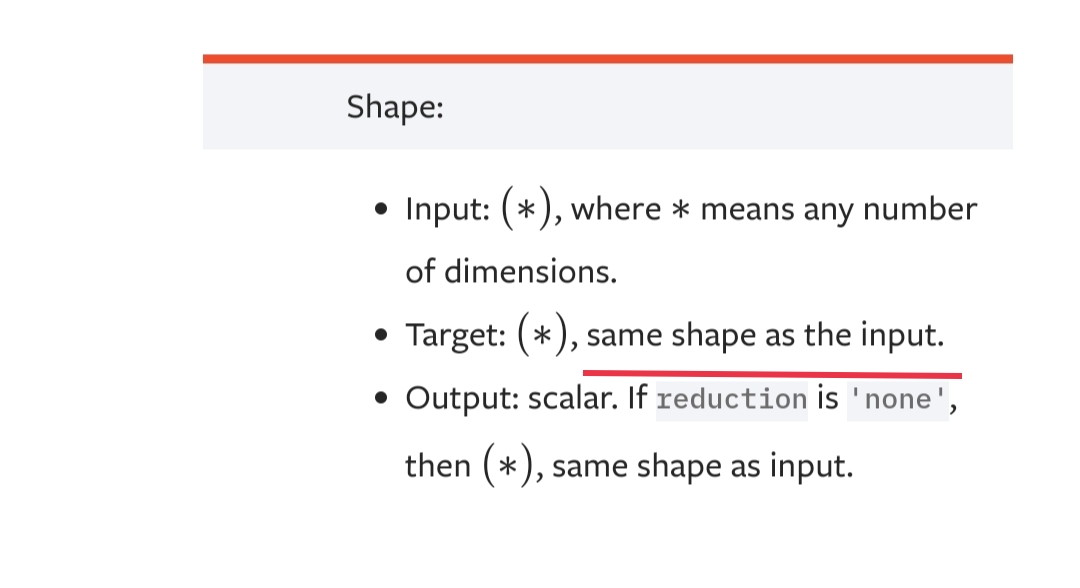Click the 'none' code literal
Viewport: 1080px width, 588px height.
pos(896,400)
